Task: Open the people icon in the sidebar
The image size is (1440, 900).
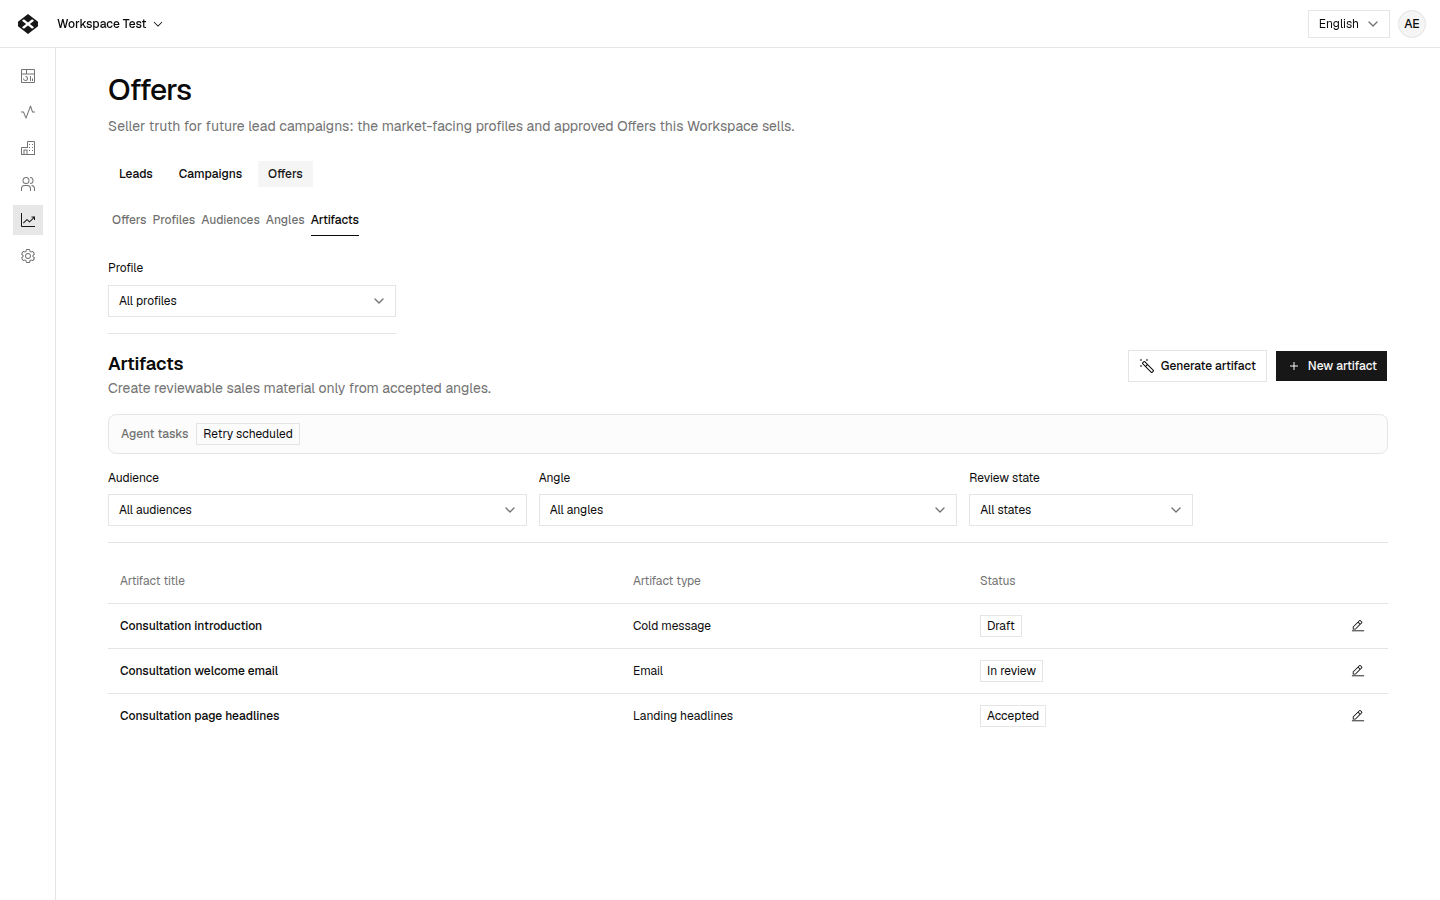Action: click(28, 184)
